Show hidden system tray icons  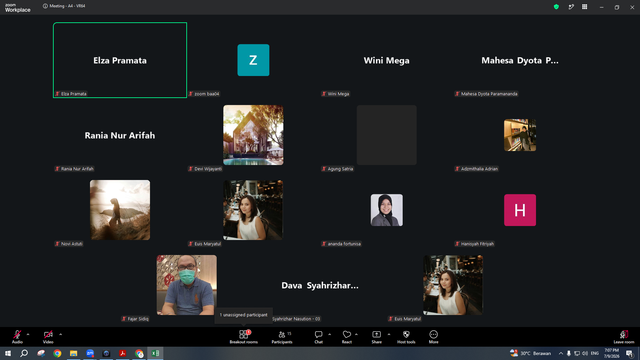[x=561, y=353]
